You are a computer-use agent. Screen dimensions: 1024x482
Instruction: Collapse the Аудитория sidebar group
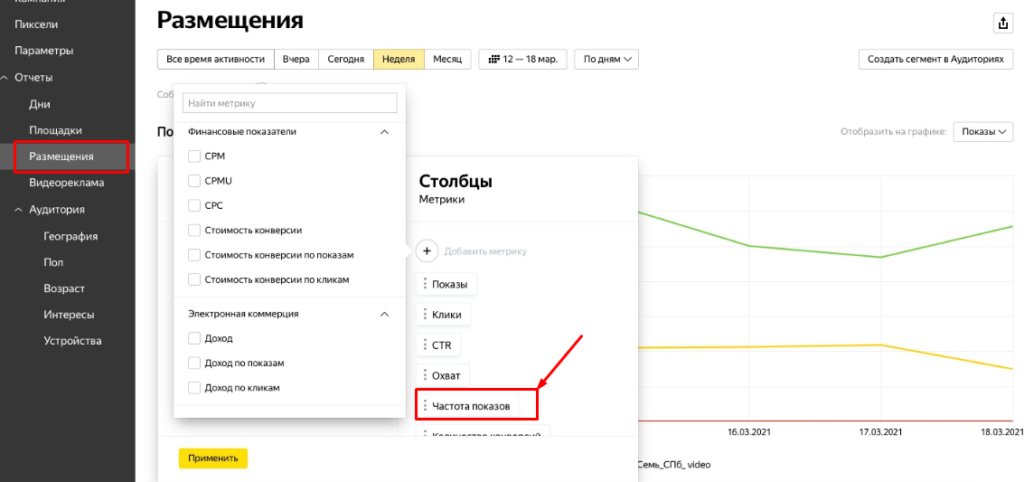coord(19,210)
